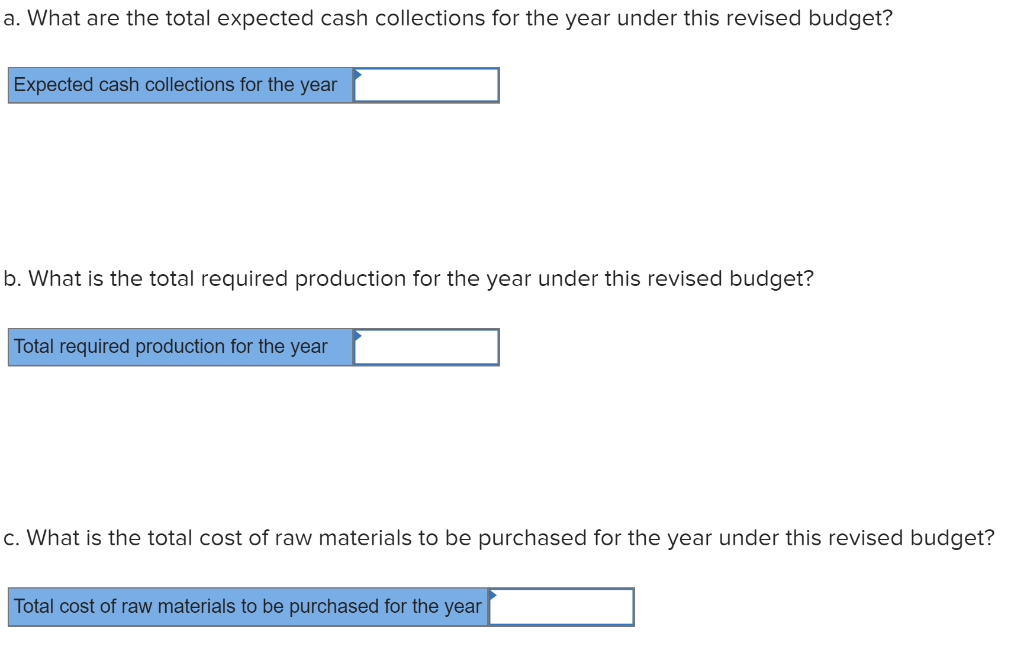Click blue triangle marker on required production field

[358, 336]
